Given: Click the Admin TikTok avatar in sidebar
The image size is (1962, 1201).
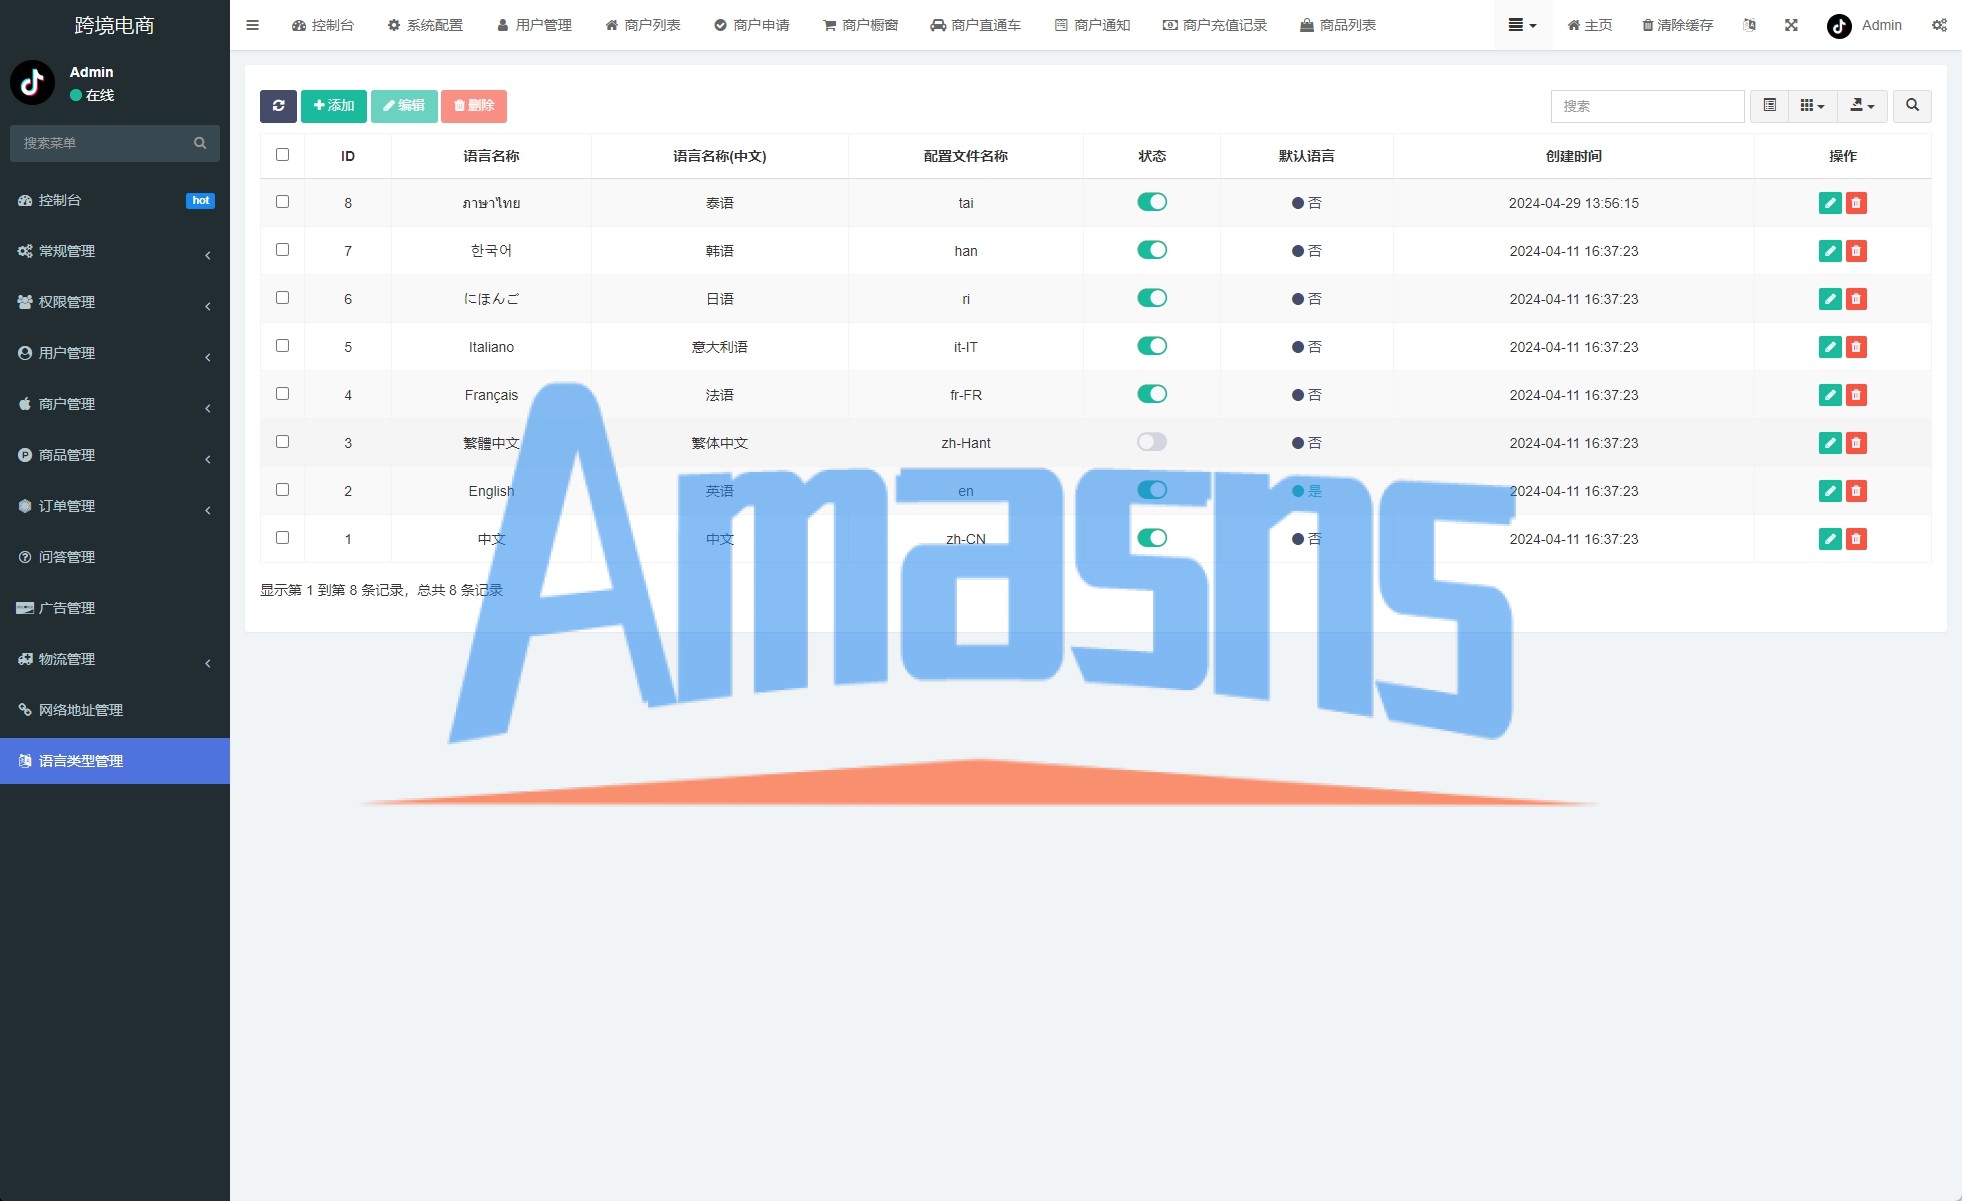Looking at the screenshot, I should (x=32, y=82).
